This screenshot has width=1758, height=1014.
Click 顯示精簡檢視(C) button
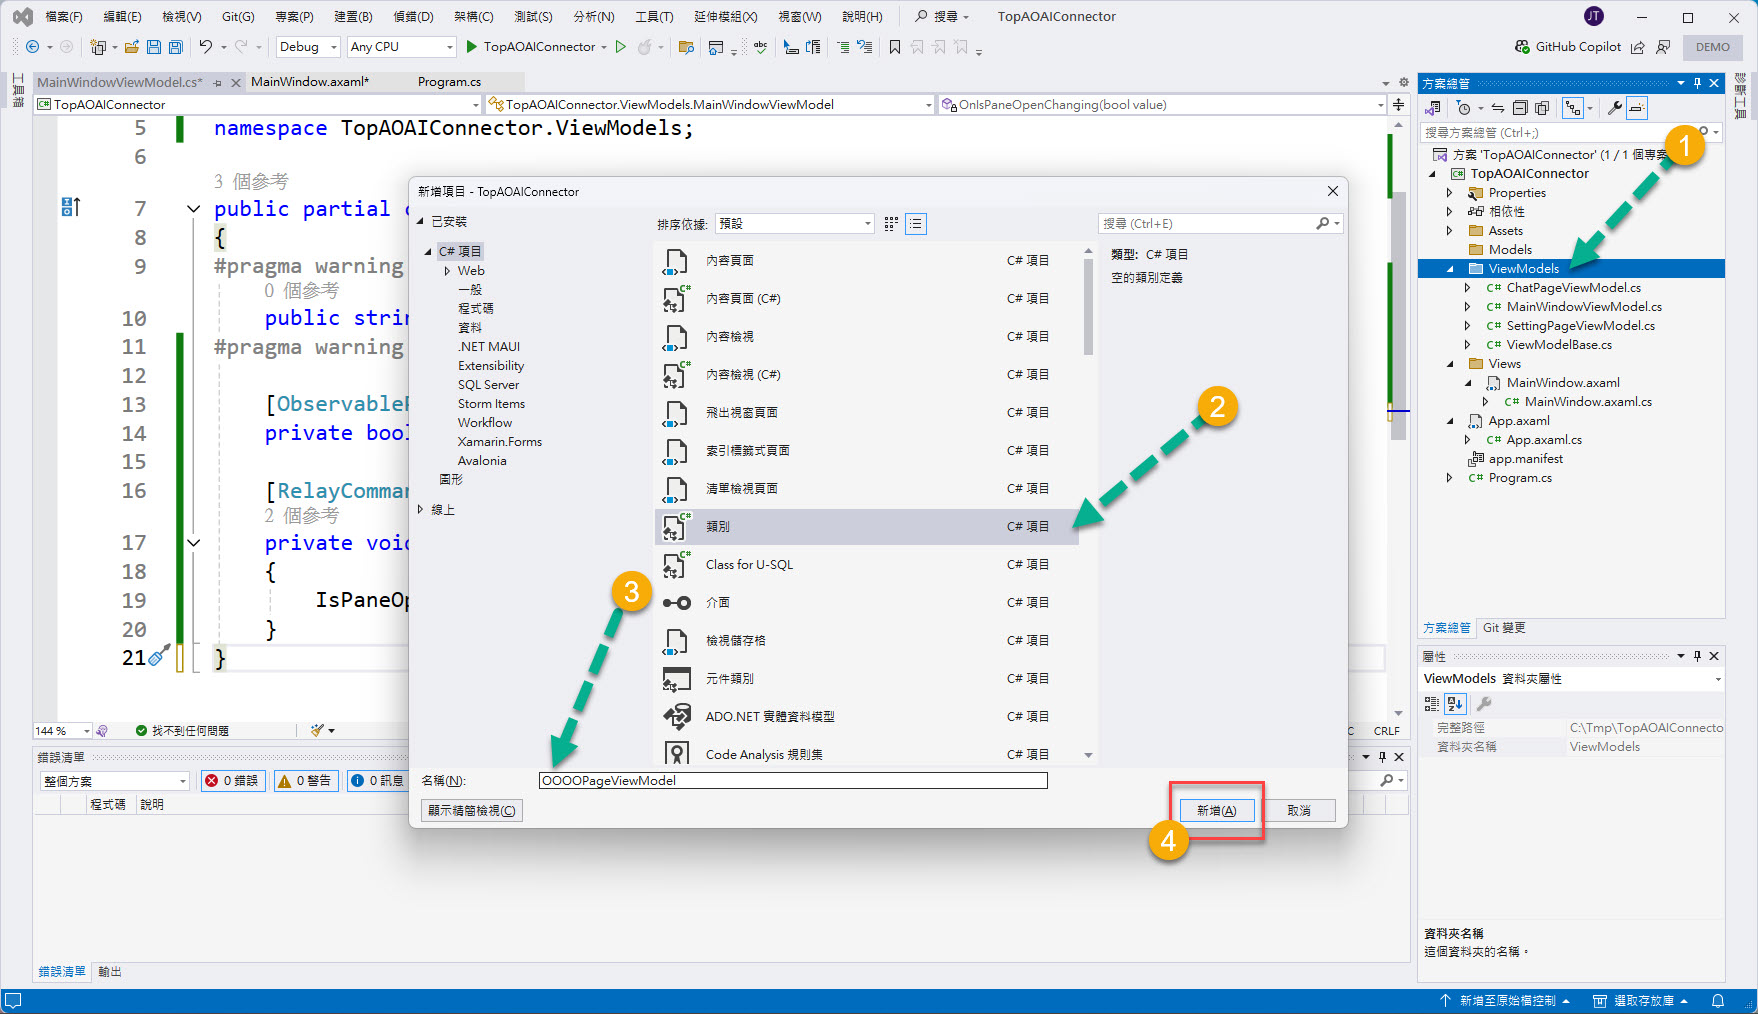tap(472, 811)
